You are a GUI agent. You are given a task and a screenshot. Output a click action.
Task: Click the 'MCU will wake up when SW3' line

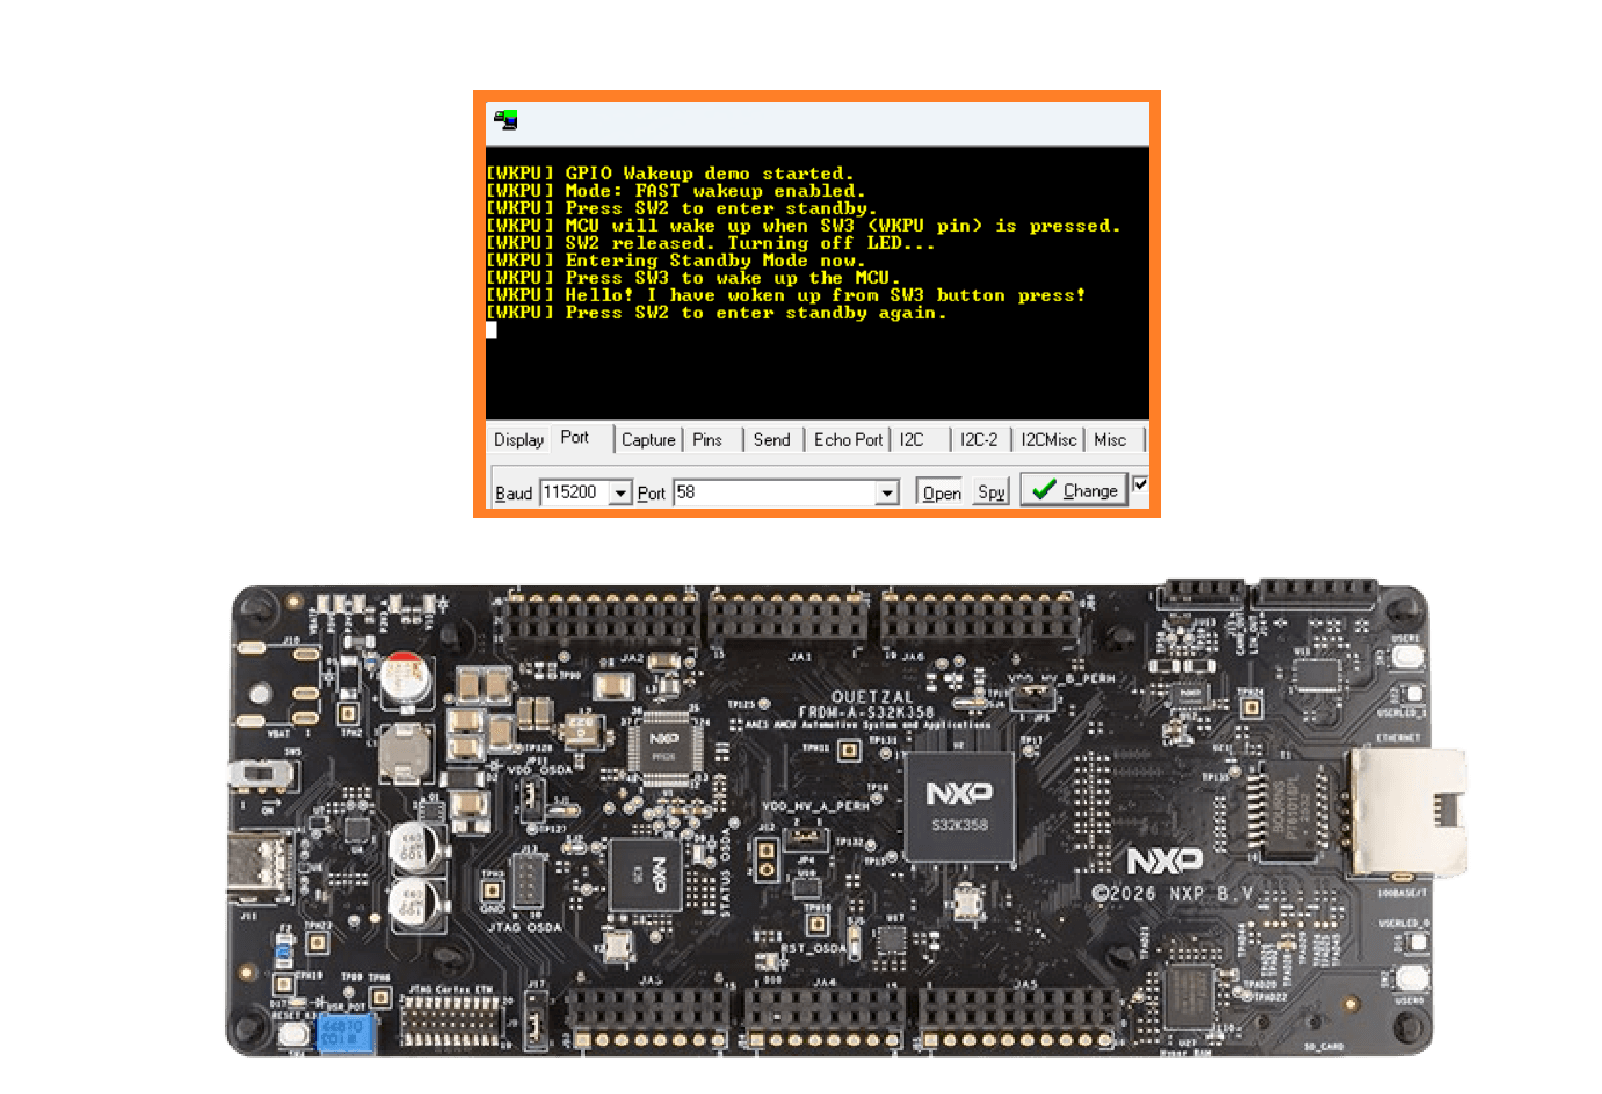(x=803, y=226)
